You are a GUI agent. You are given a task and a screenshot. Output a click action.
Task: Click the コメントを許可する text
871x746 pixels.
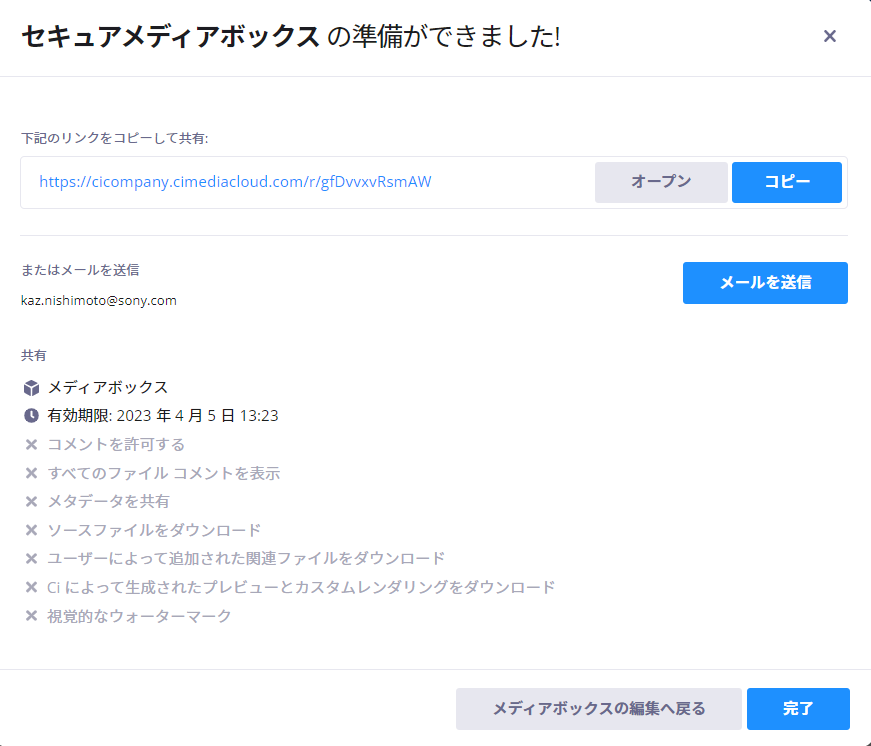pyautogui.click(x=116, y=444)
